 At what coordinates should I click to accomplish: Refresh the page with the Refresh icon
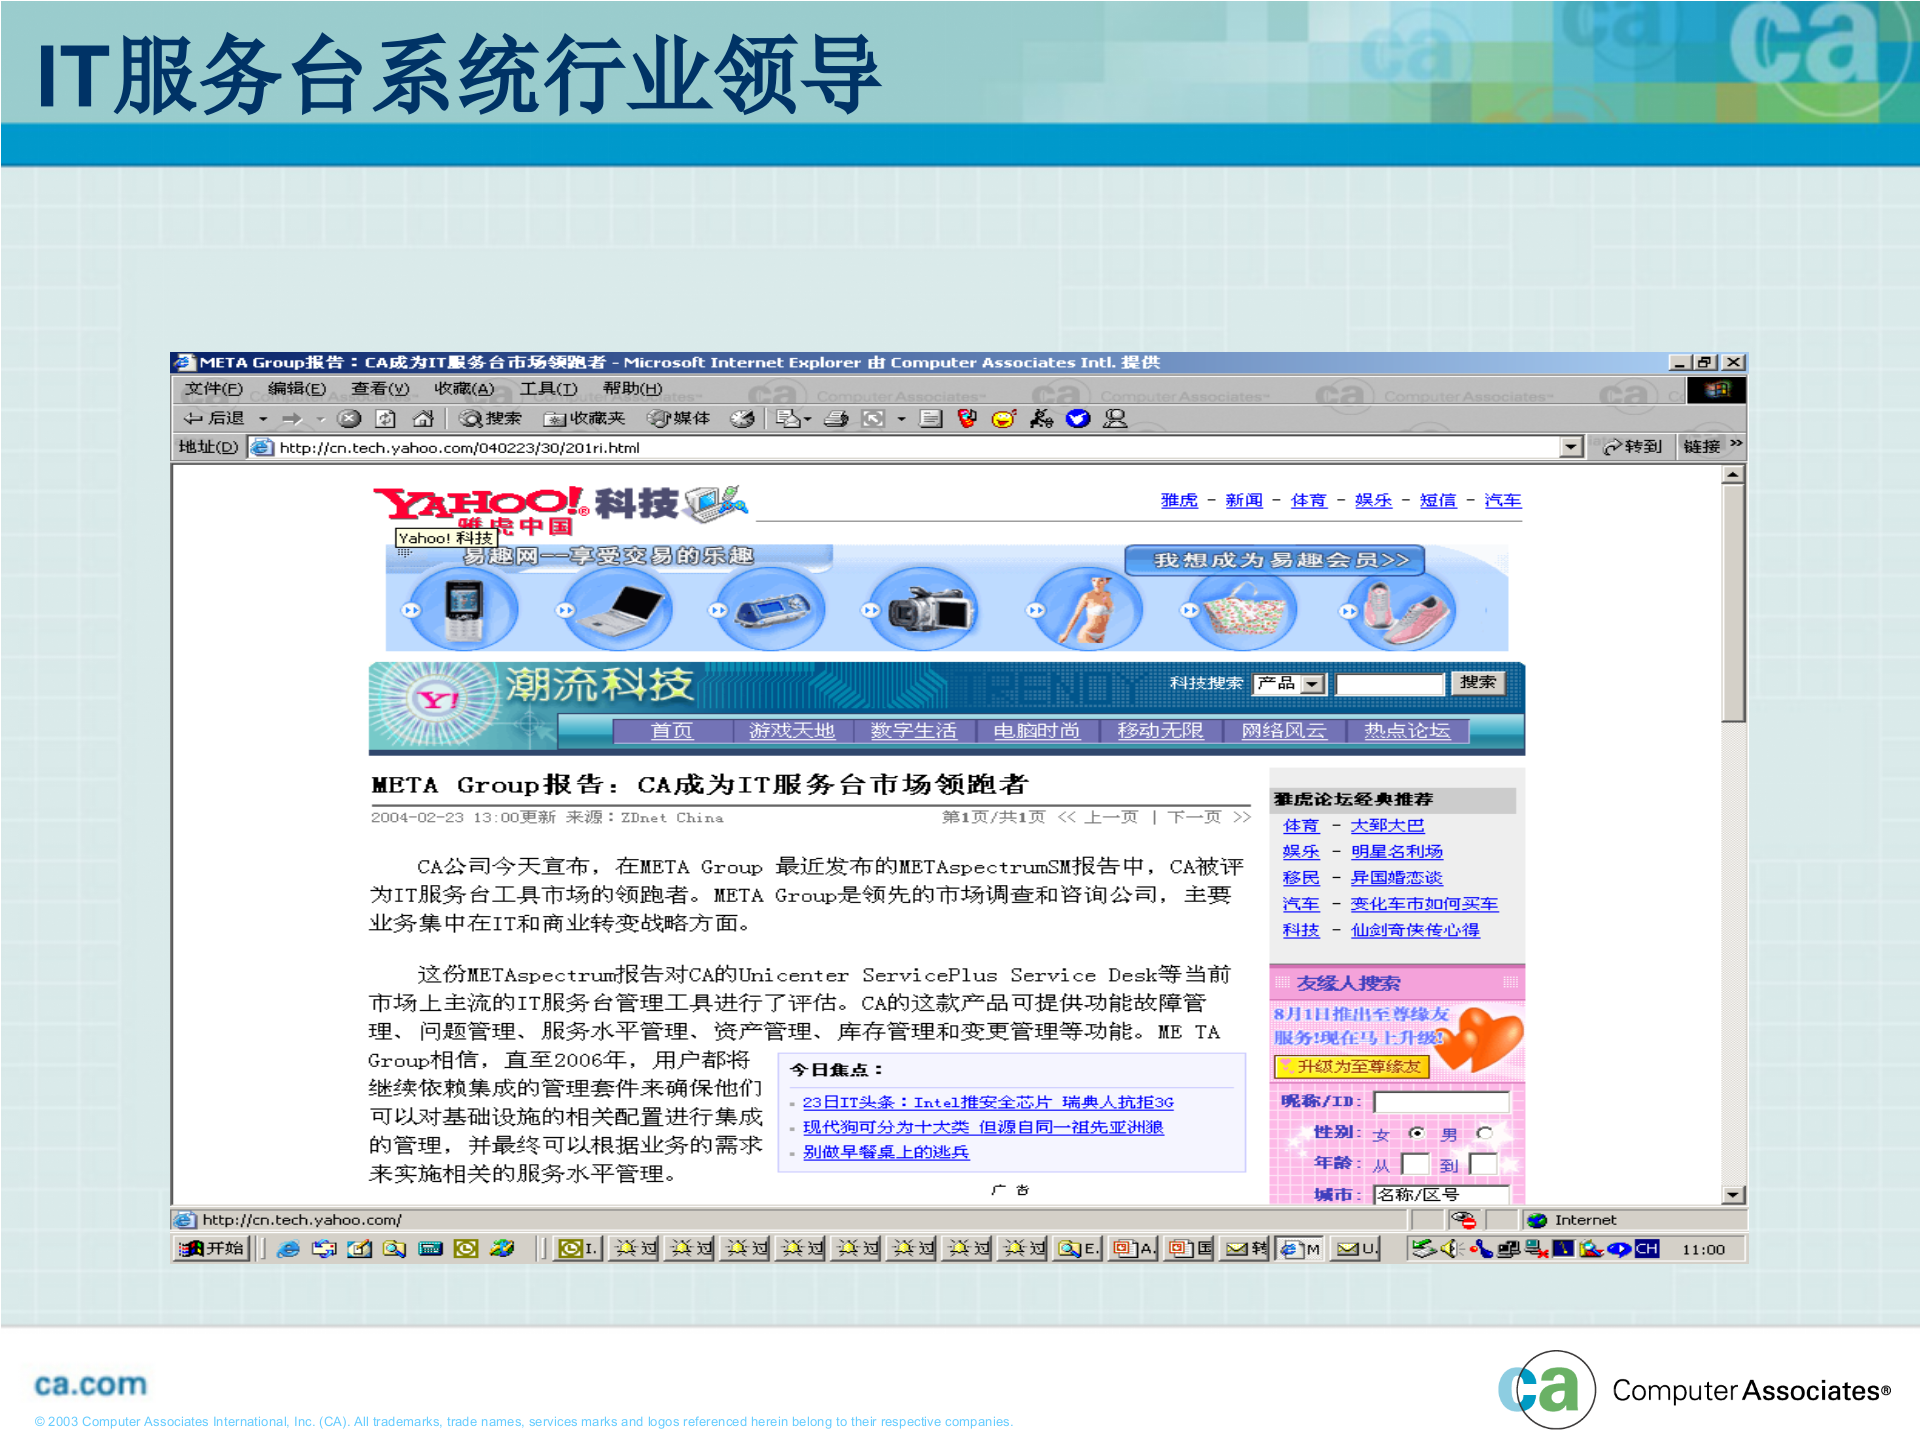(x=384, y=418)
